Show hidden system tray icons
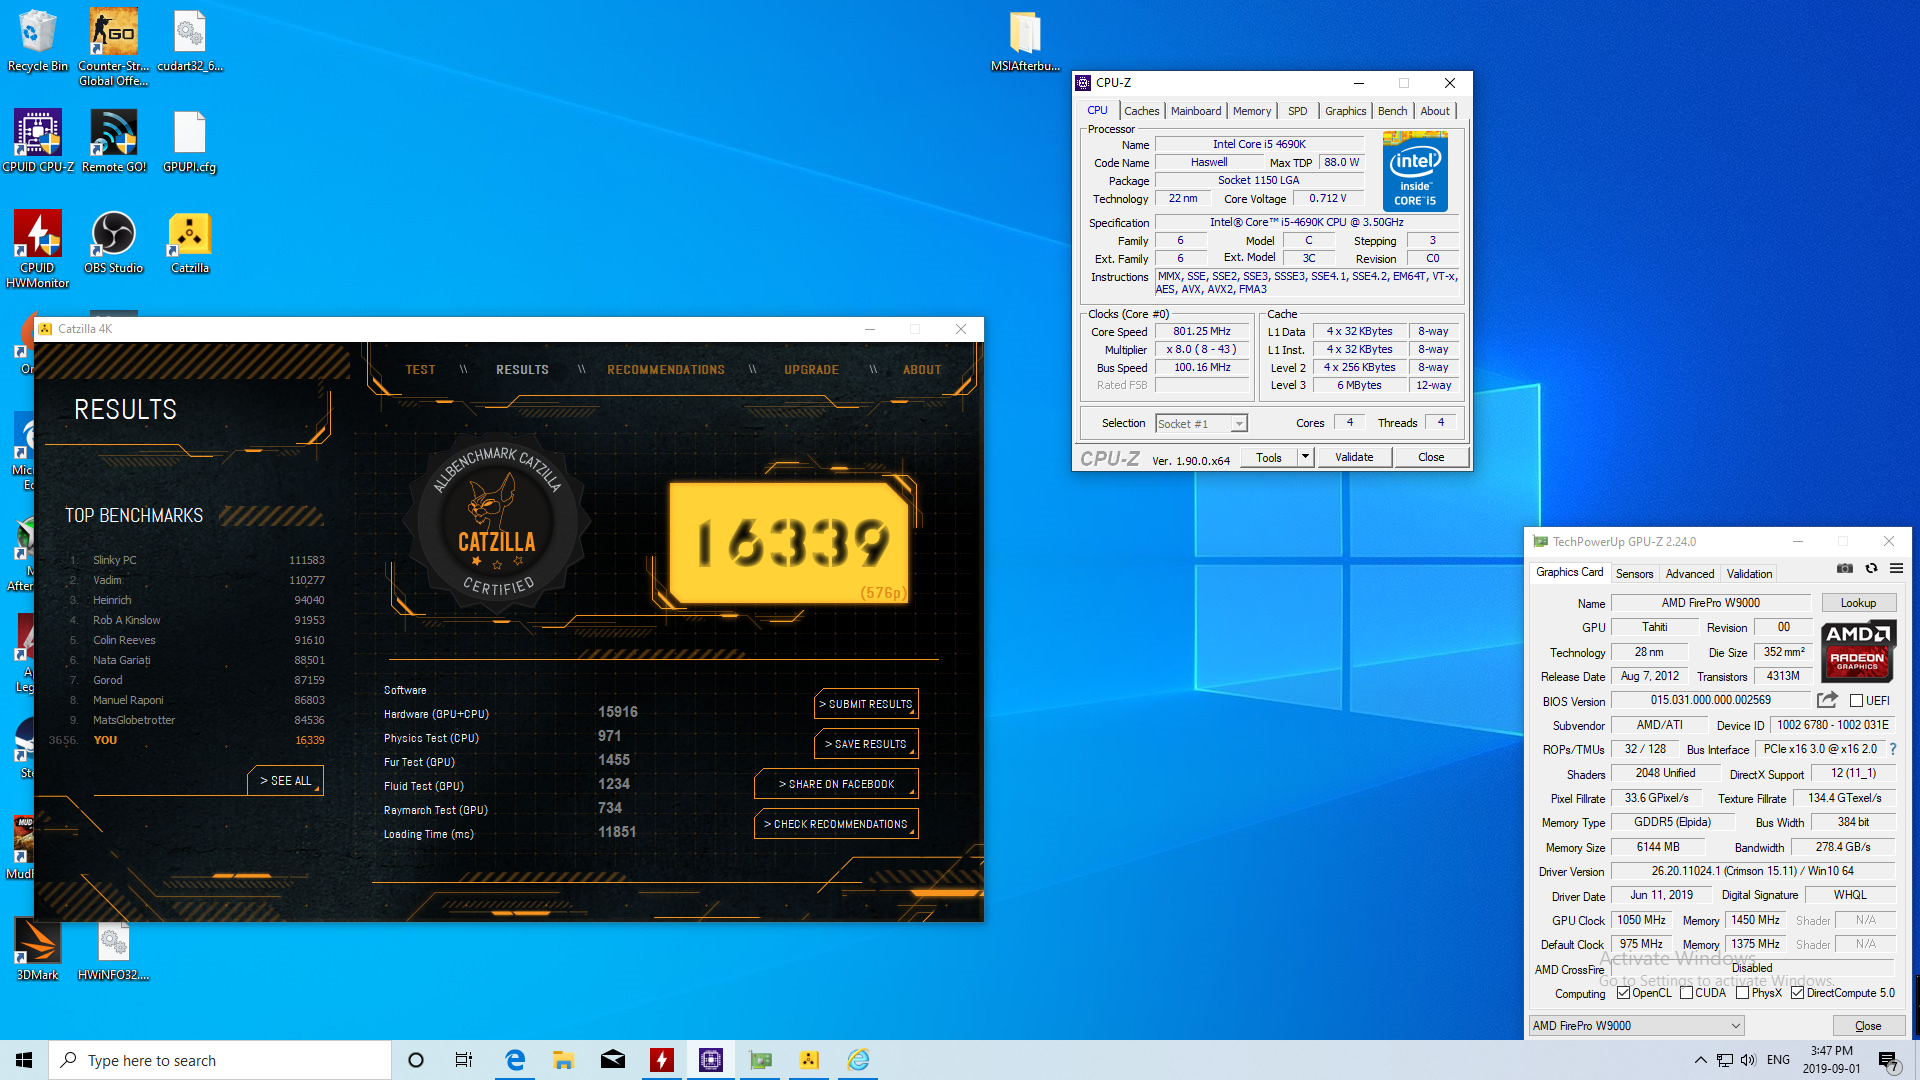This screenshot has height=1080, width=1920. click(x=1700, y=1060)
